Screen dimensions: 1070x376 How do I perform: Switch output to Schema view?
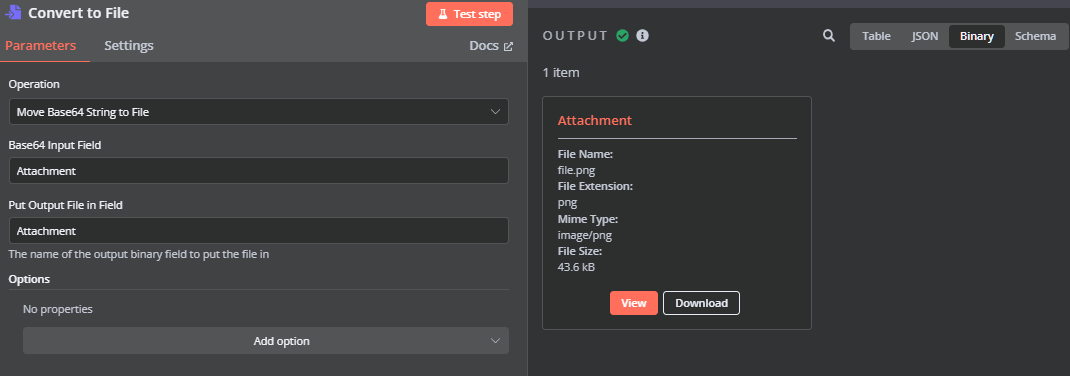coord(1035,36)
